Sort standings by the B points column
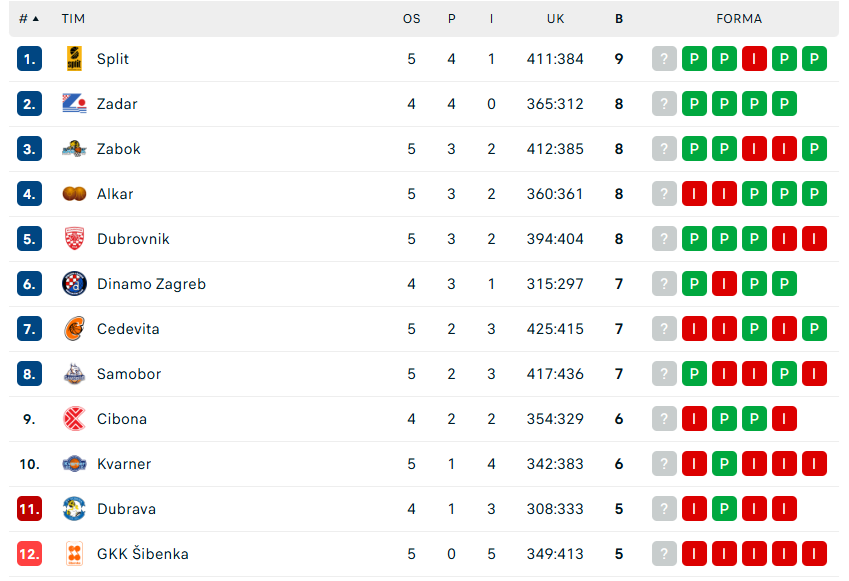Viewport: 849px width, 581px height. coord(619,19)
